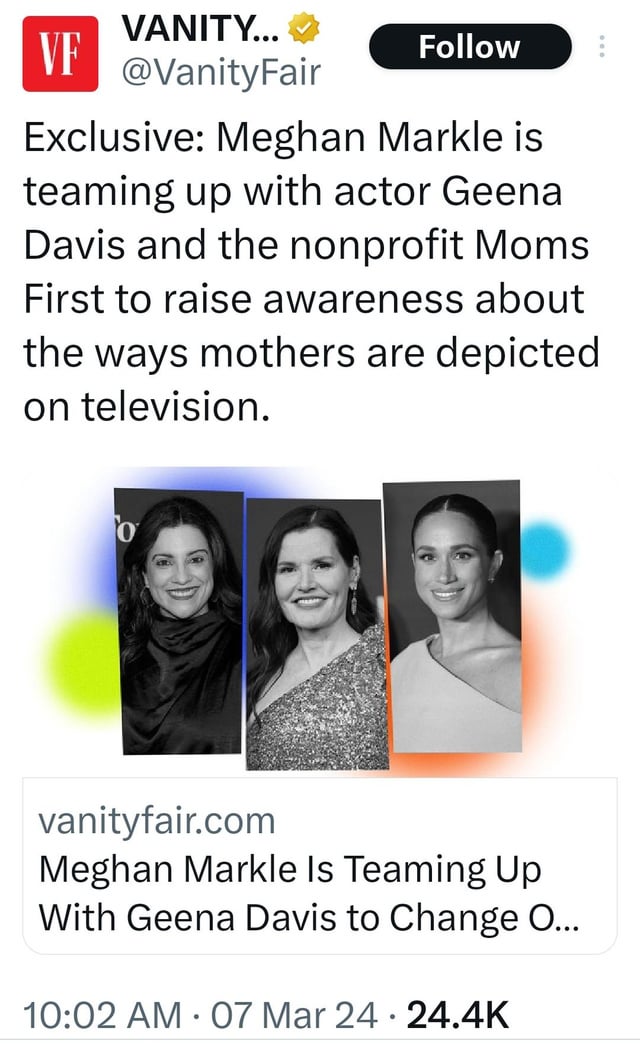Open the three-dot more options menu
640x1047 pixels.
601,47
